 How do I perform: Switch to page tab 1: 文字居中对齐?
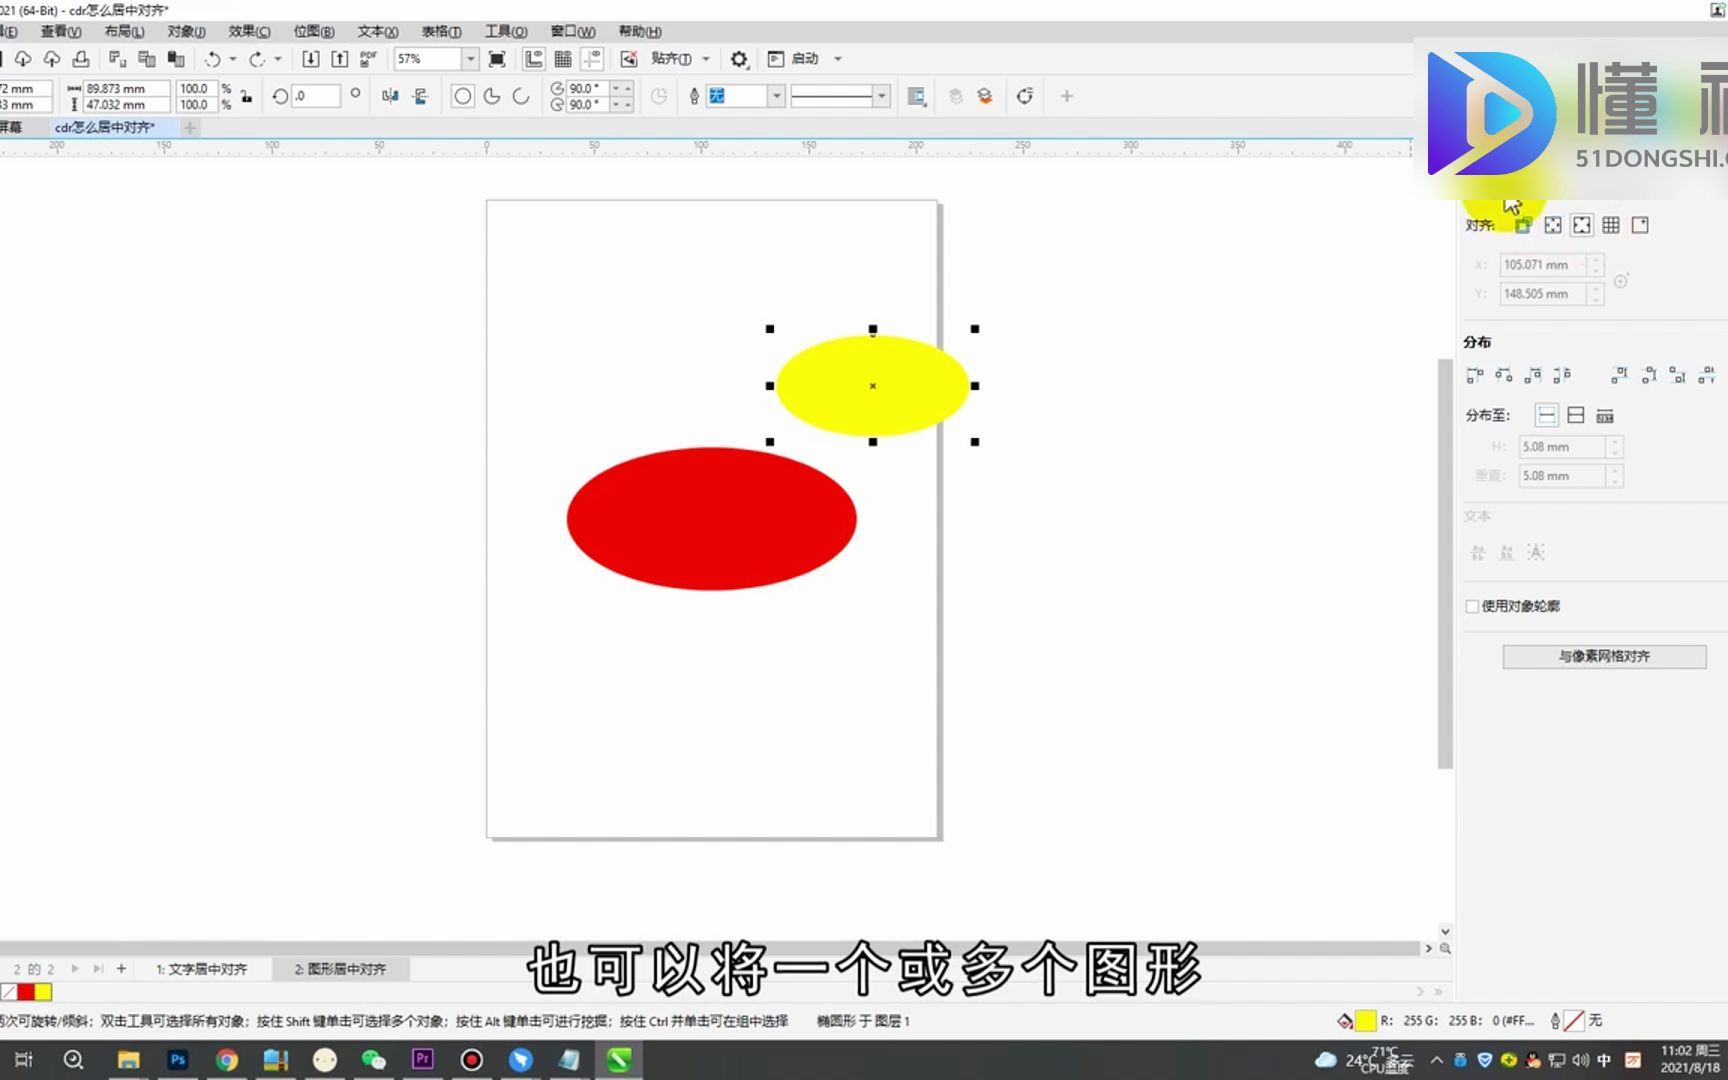[x=202, y=969]
